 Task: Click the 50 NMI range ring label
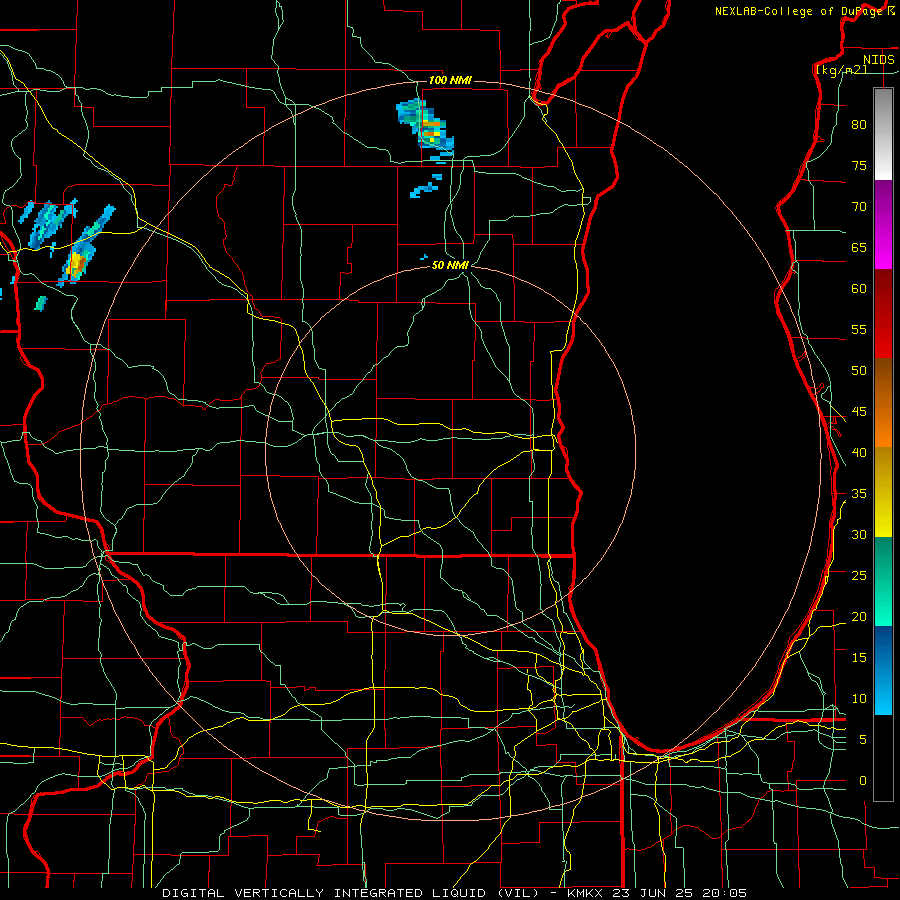coord(450,265)
